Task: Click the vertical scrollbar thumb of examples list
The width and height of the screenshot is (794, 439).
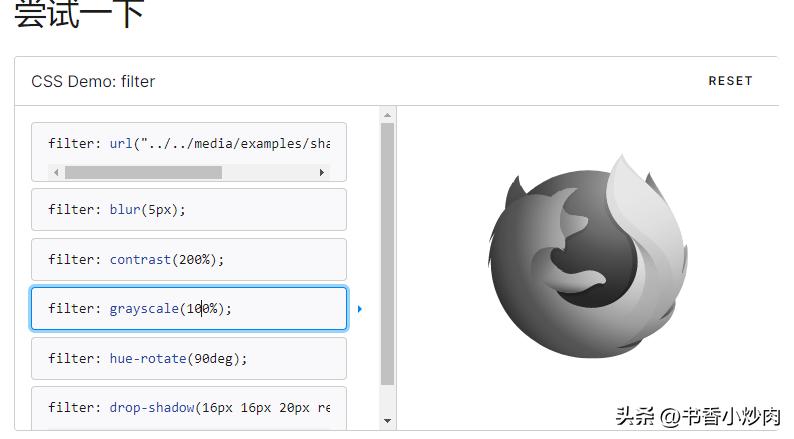Action: coord(388,250)
